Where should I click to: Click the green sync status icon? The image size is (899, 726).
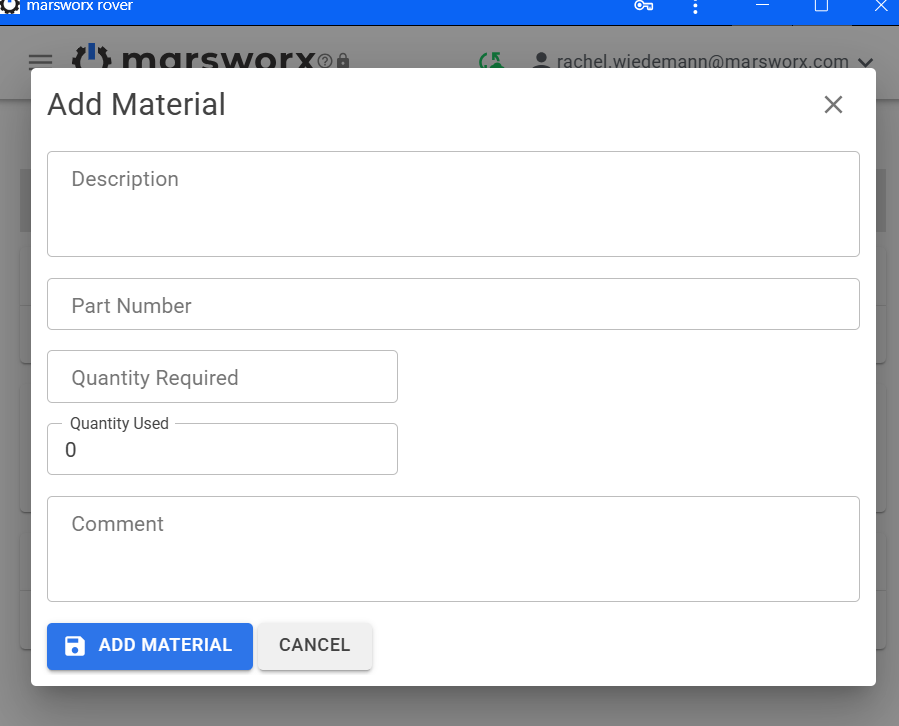point(491,60)
